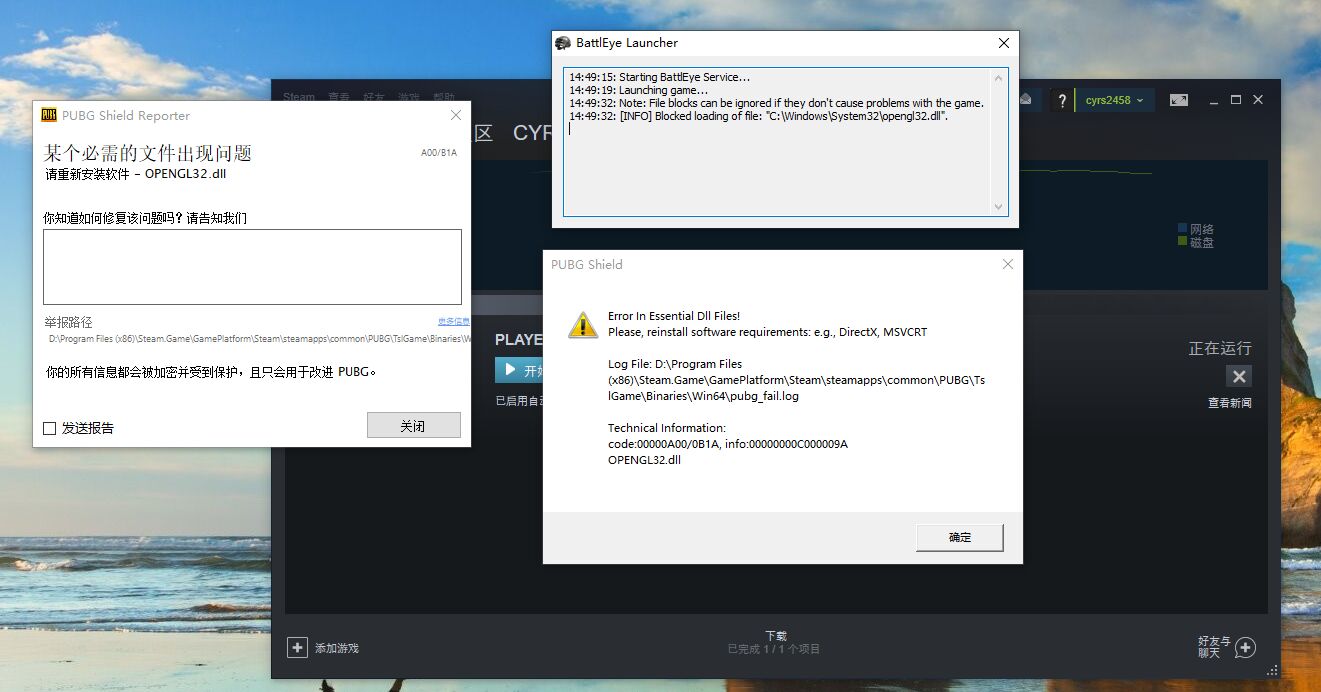
Task: Click the 网络 legend swatch in Steam
Action: point(1183,228)
